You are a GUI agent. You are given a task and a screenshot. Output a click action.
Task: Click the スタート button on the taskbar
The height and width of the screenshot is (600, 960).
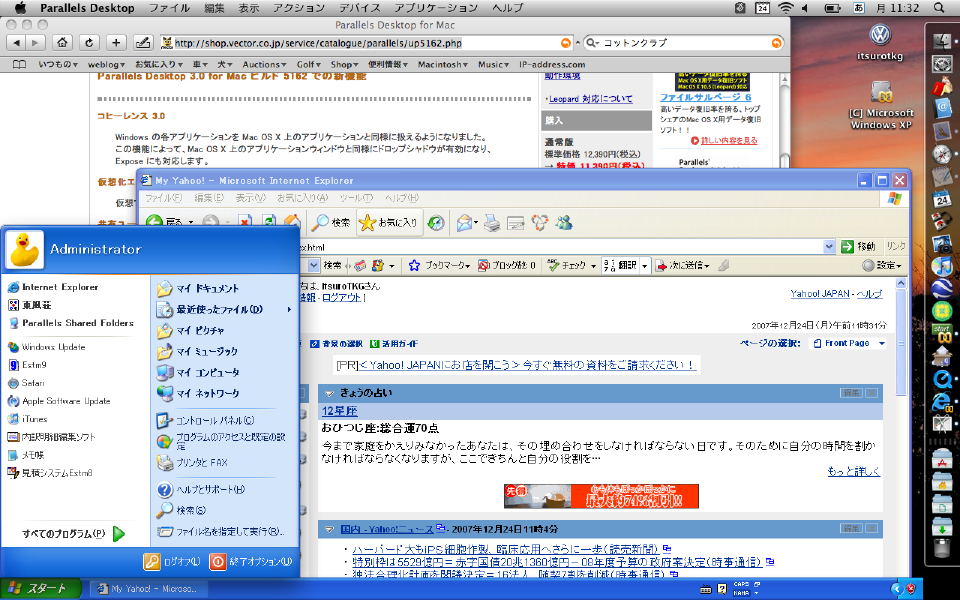pyautogui.click(x=40, y=589)
